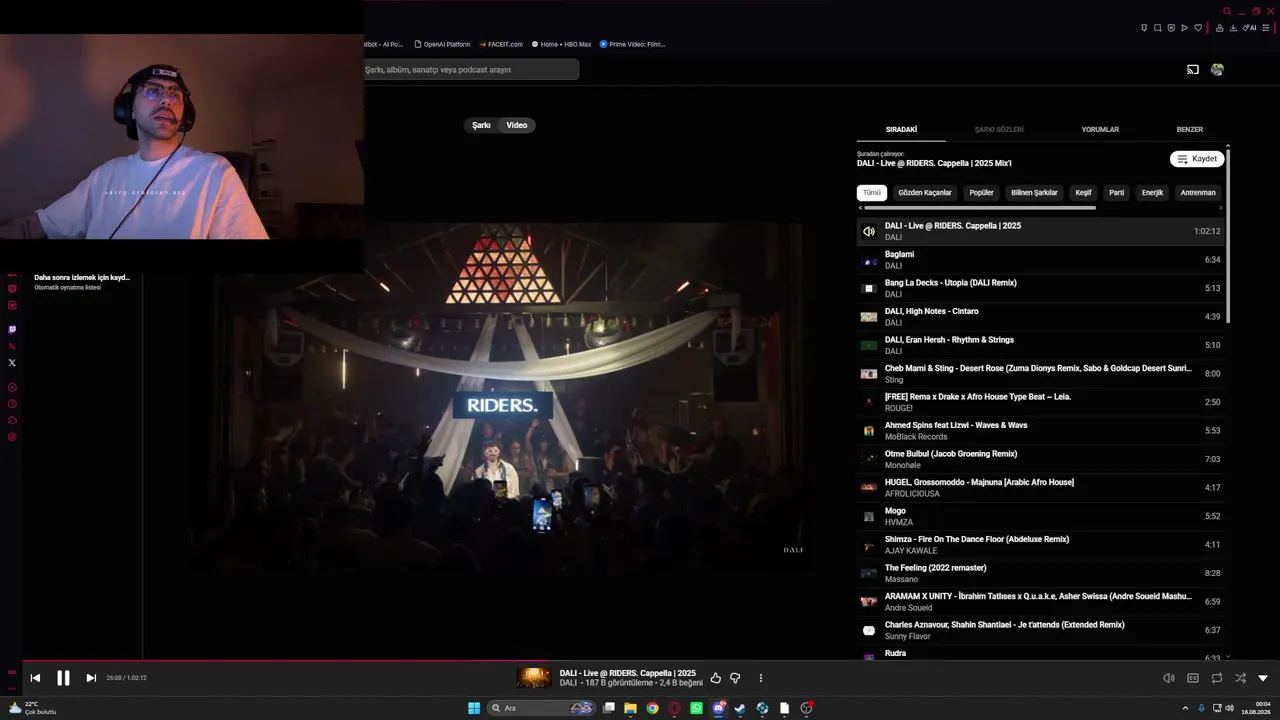
Task: Collapse the player page with the arrow
Action: [x=1263, y=678]
